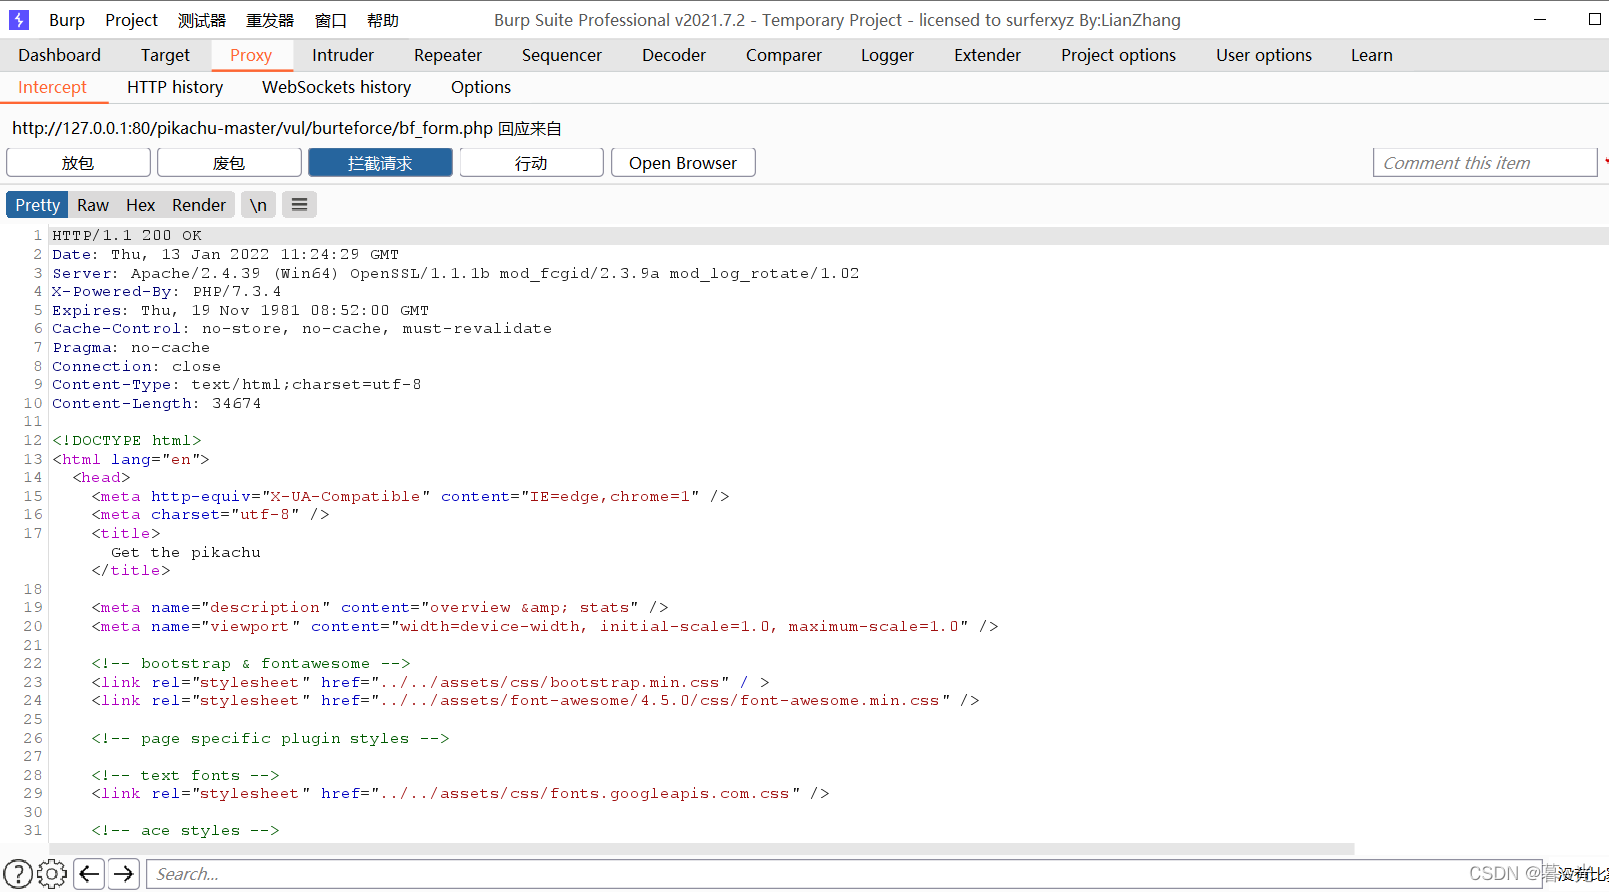The width and height of the screenshot is (1609, 892).
Task: Open the 行动 action menu button
Action: [531, 163]
